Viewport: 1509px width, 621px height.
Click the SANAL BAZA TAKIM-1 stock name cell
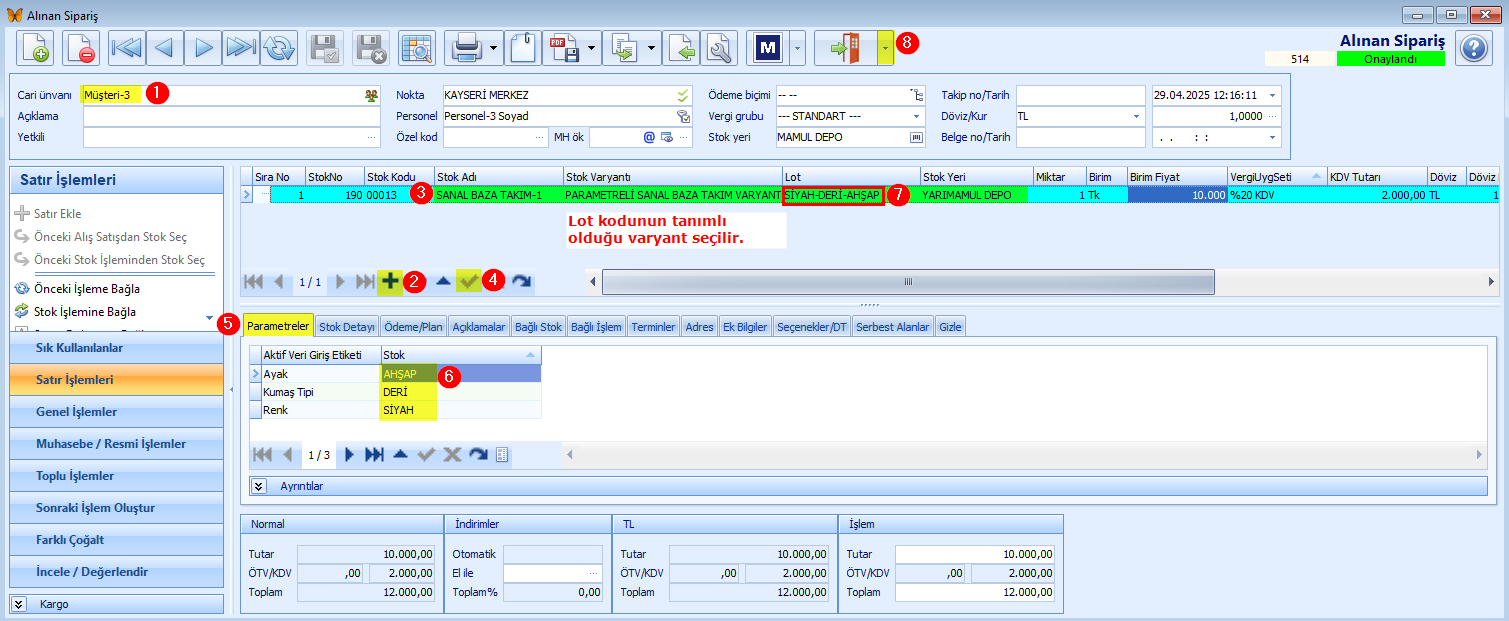[498, 195]
